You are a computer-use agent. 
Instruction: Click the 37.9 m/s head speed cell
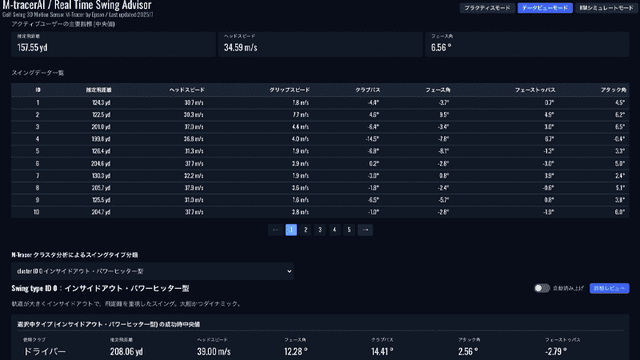pyautogui.click(x=194, y=188)
